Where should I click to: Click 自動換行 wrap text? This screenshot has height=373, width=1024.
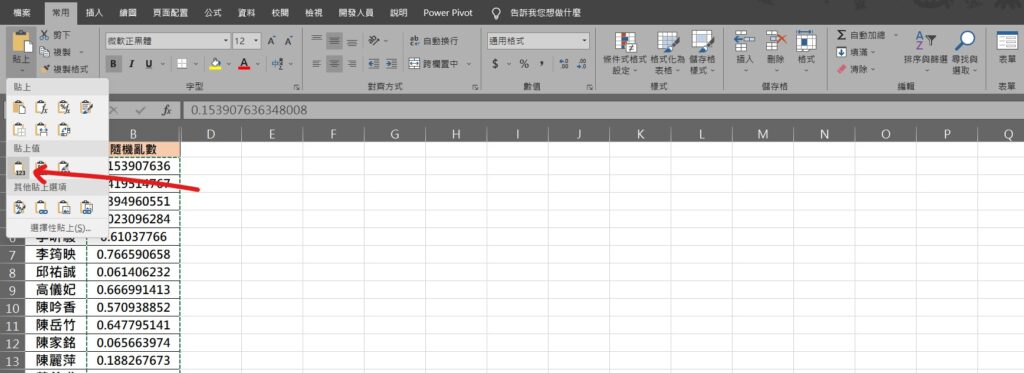pos(434,41)
